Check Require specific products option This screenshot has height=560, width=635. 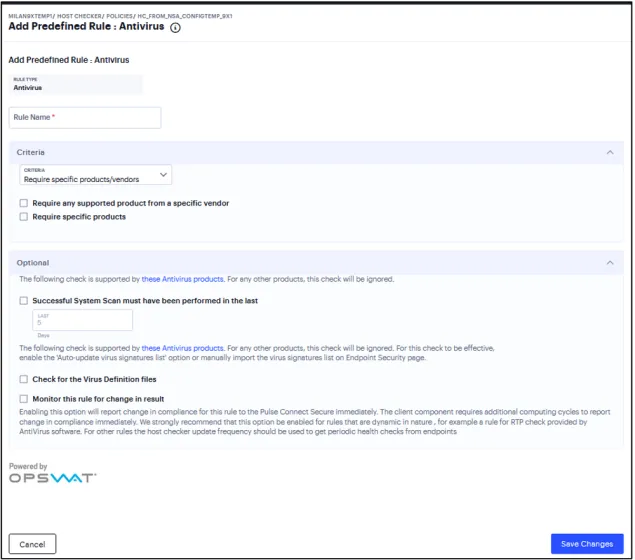(x=24, y=217)
